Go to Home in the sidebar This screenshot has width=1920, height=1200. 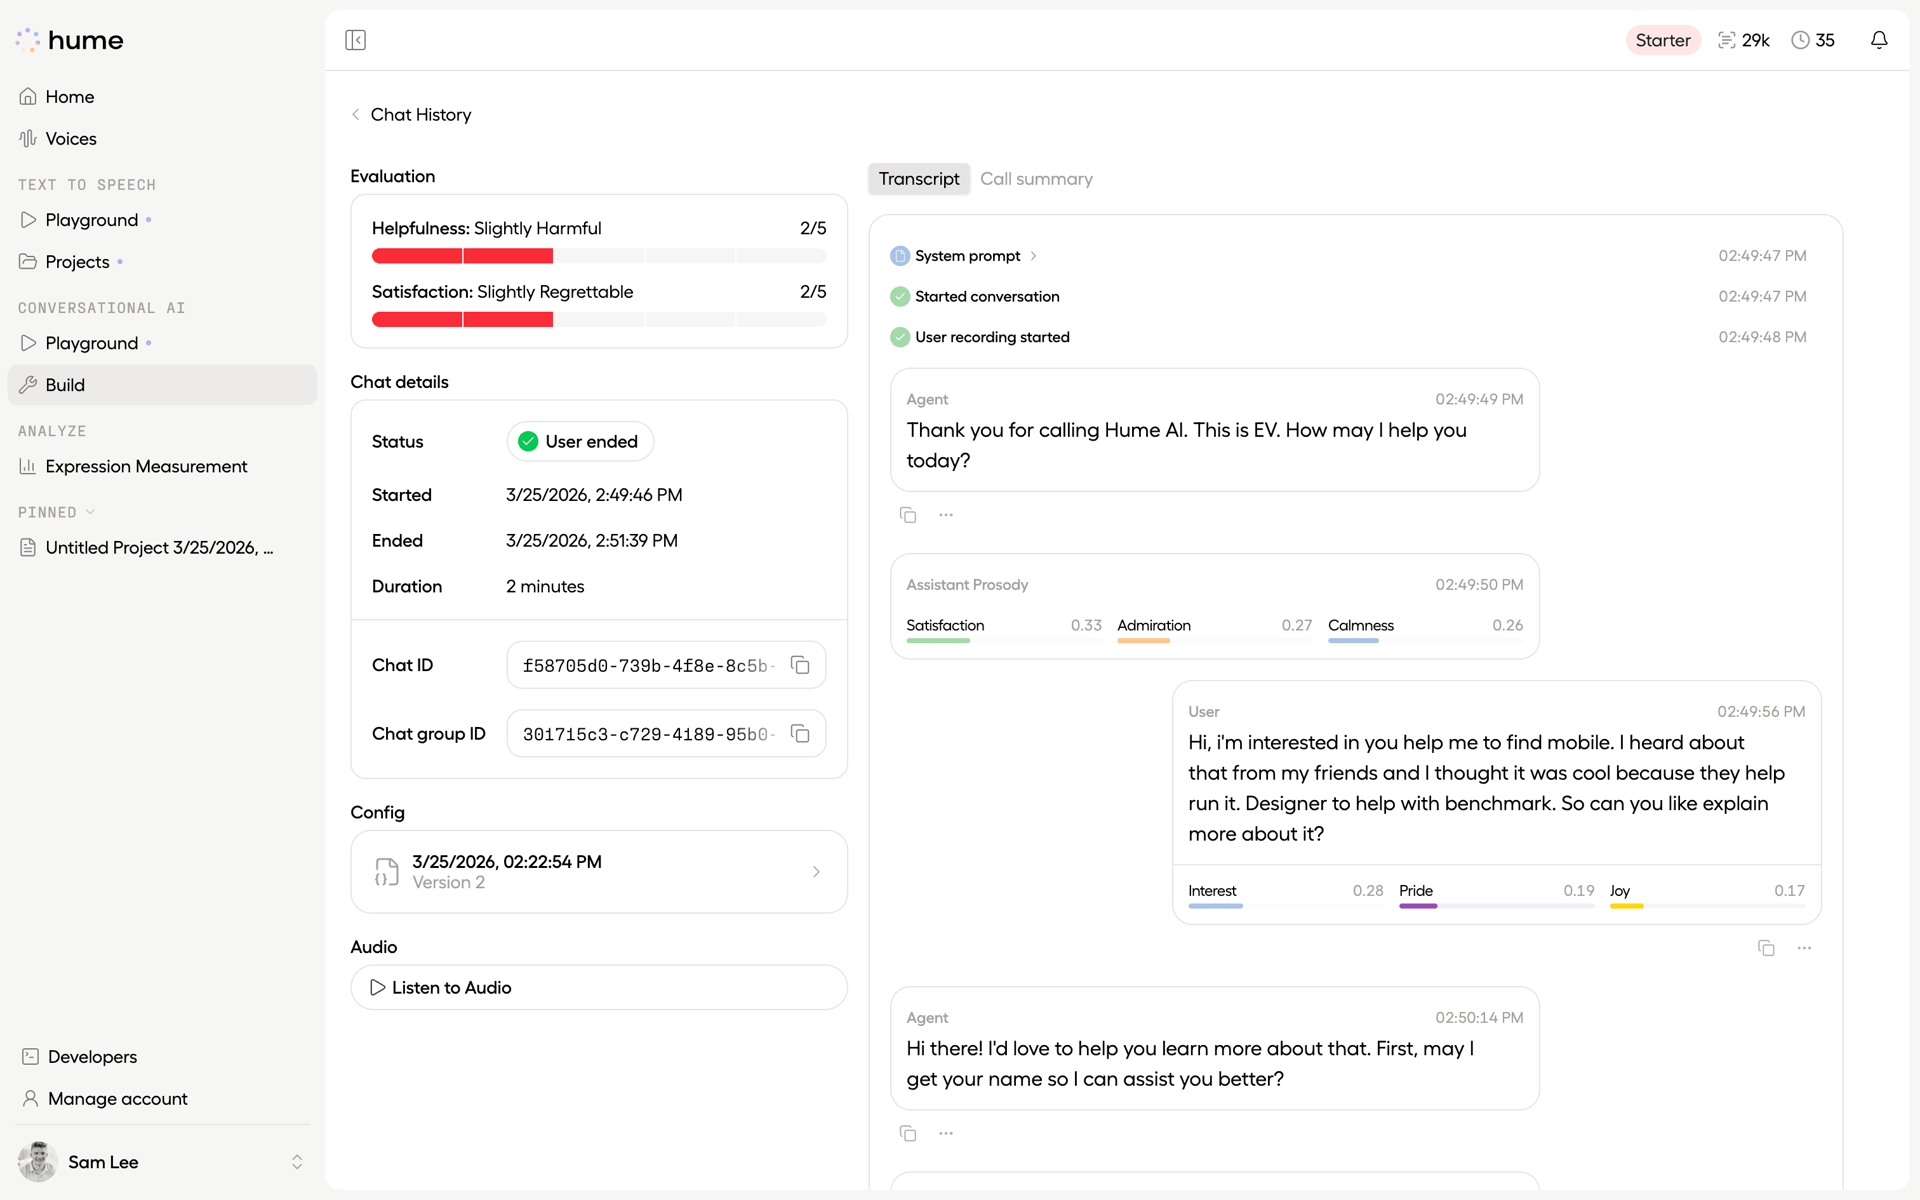point(162,97)
